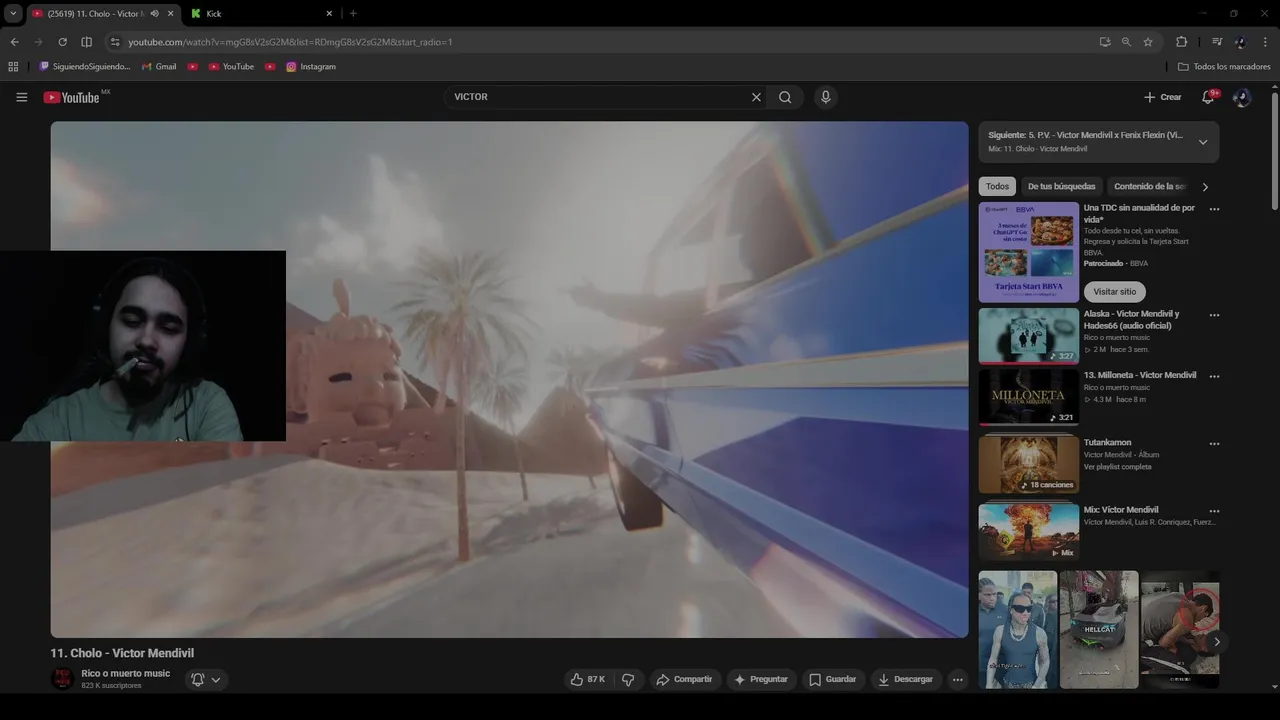Show more filter chips arrow
This screenshot has height=720, width=1280.
1205,186
